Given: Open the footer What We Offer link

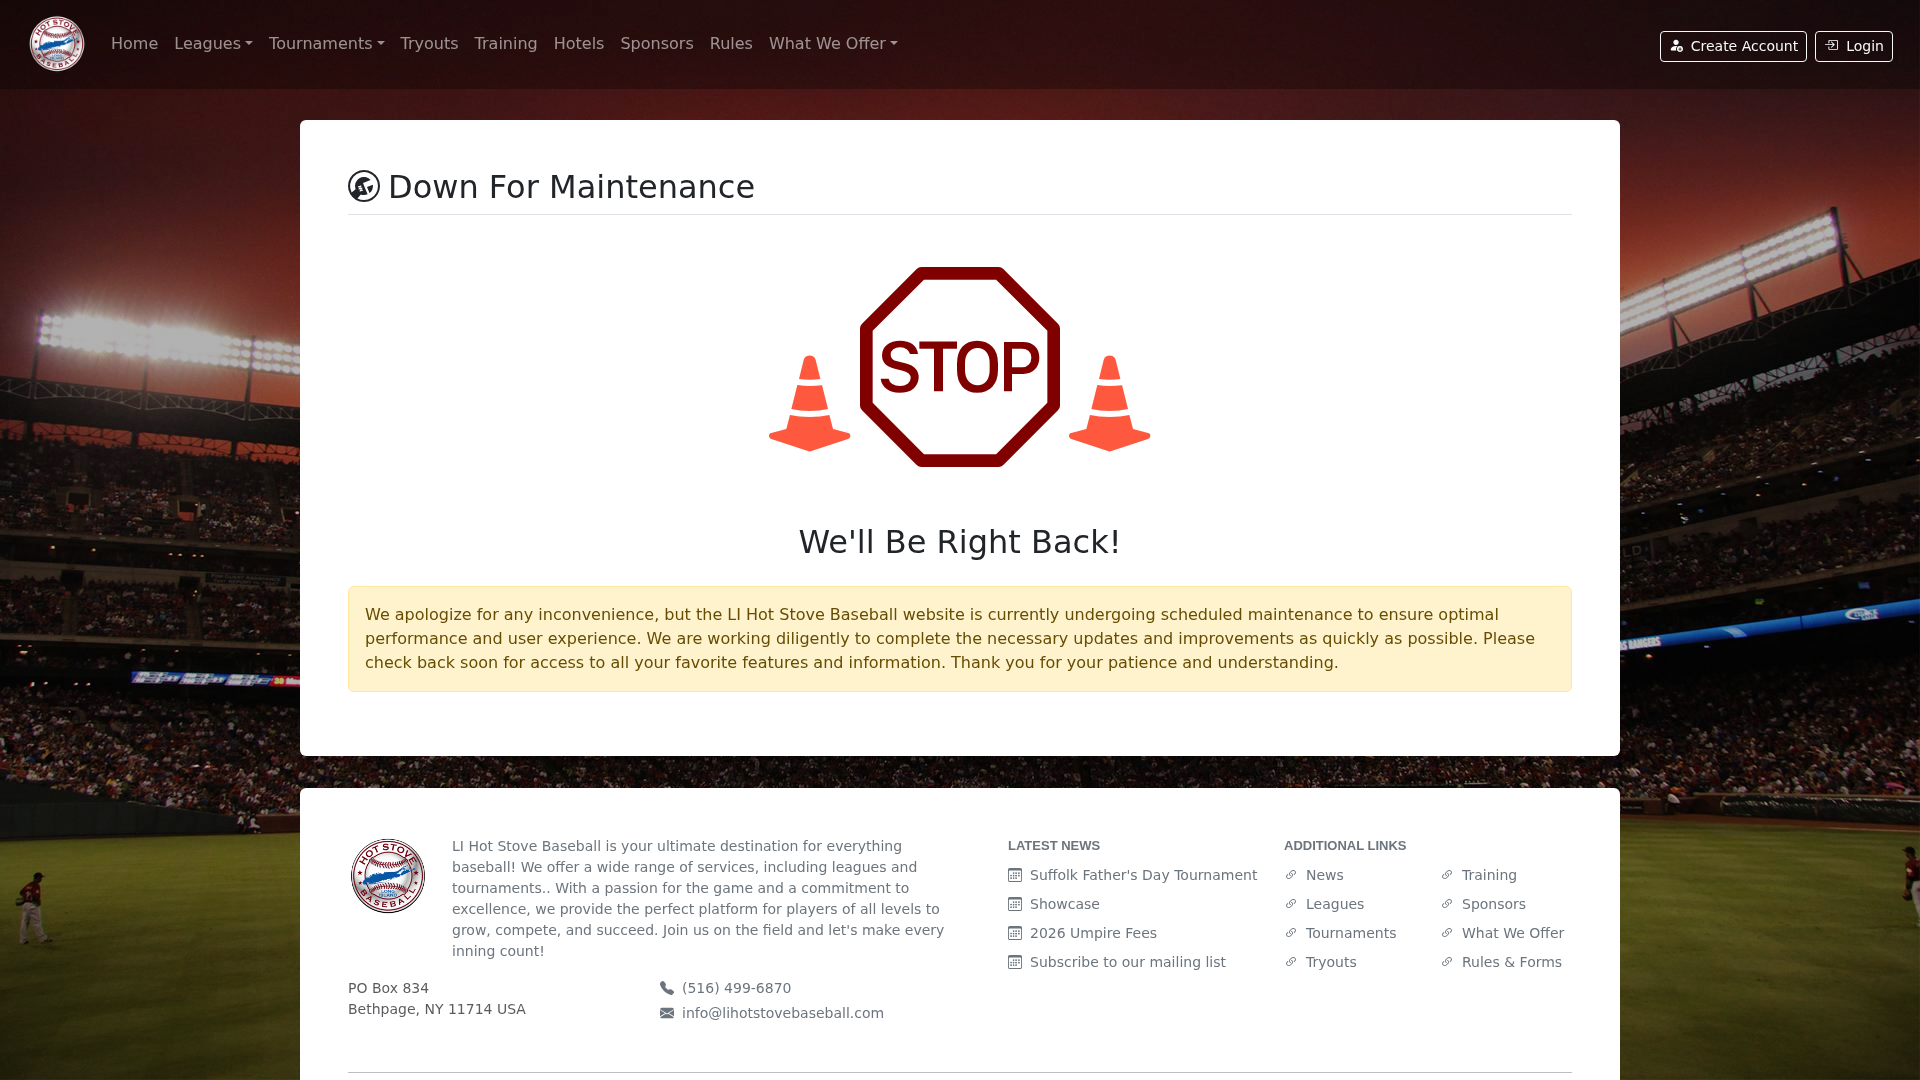Looking at the screenshot, I should point(1512,933).
